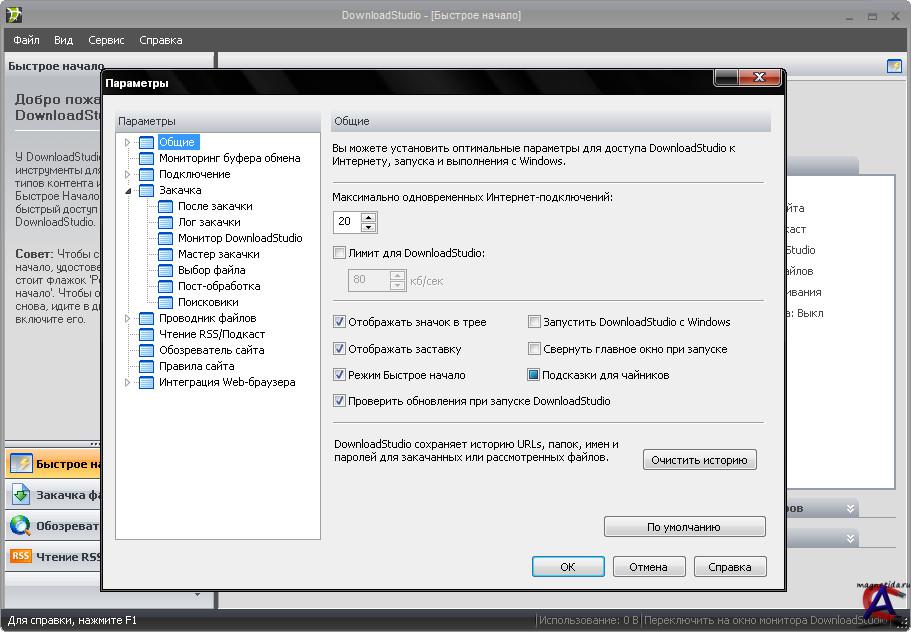
Task: Click icon next to Монитор DownloadStudio
Action: point(166,238)
